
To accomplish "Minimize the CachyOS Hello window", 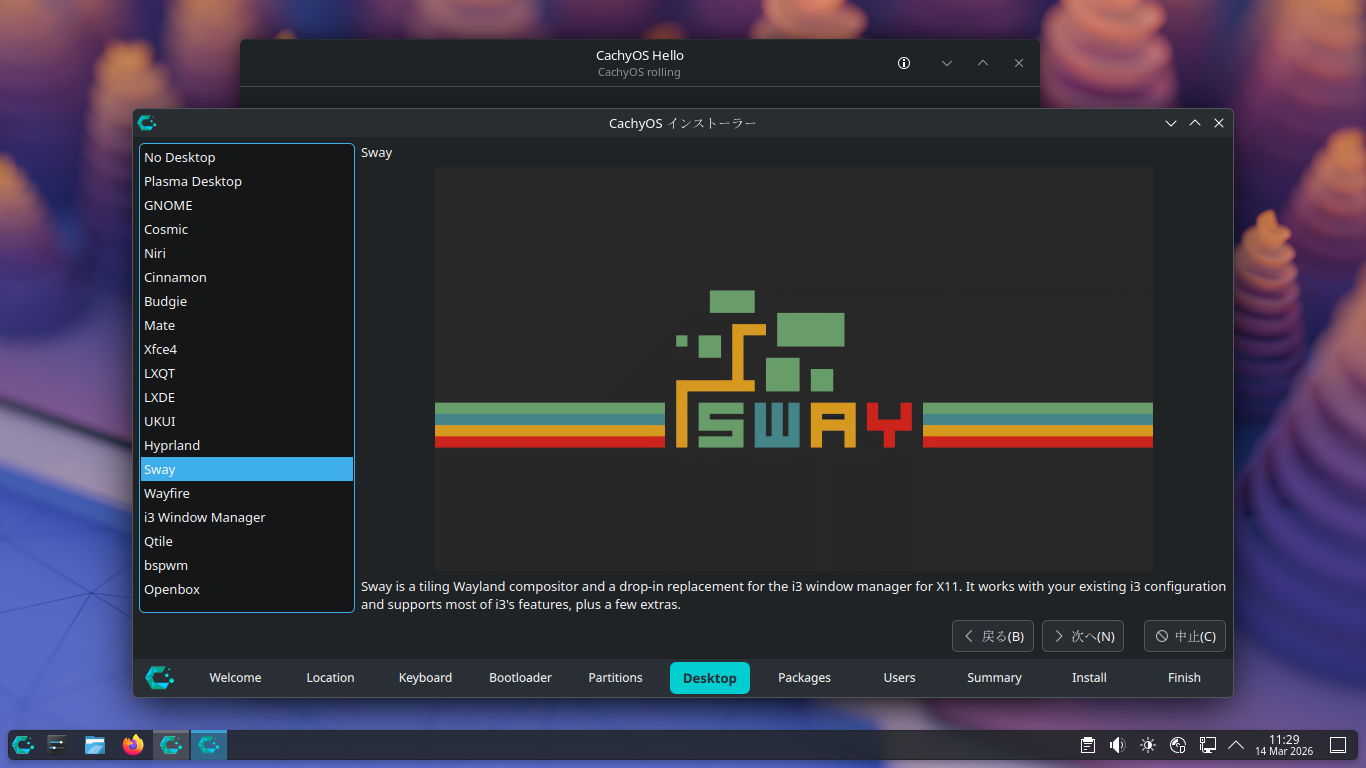I will click(947, 63).
